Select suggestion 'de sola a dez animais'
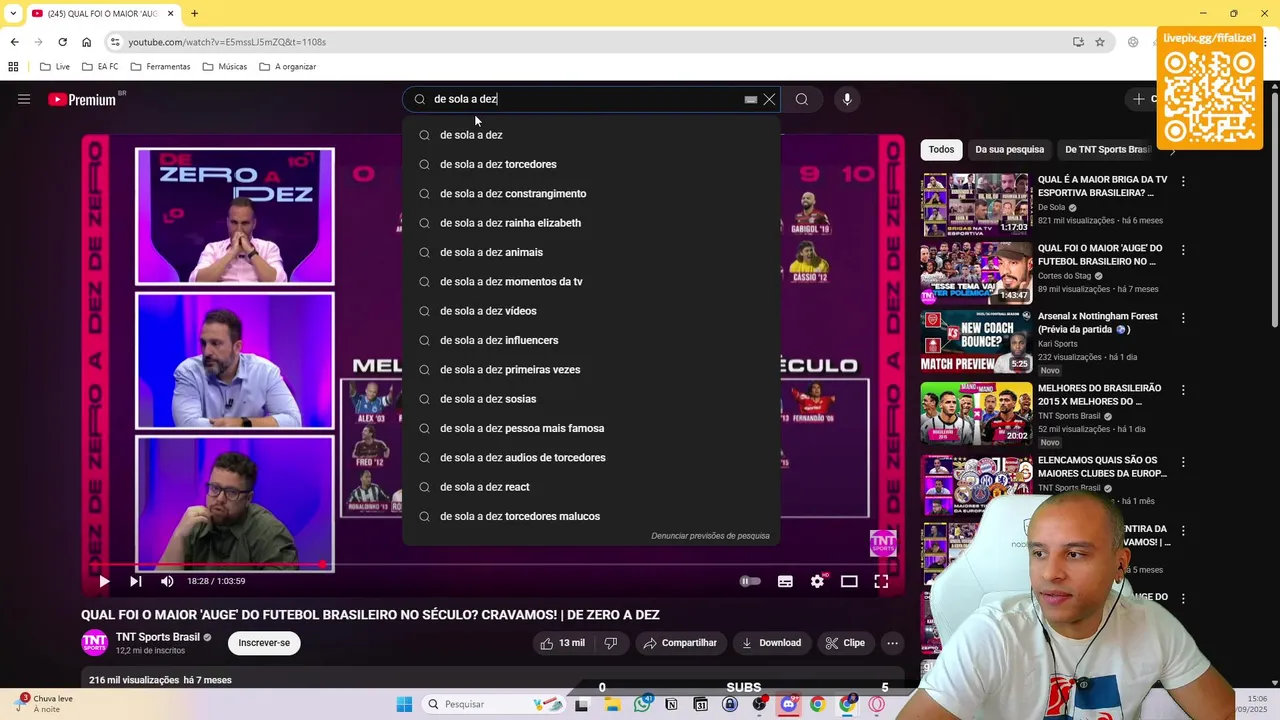 click(x=591, y=252)
